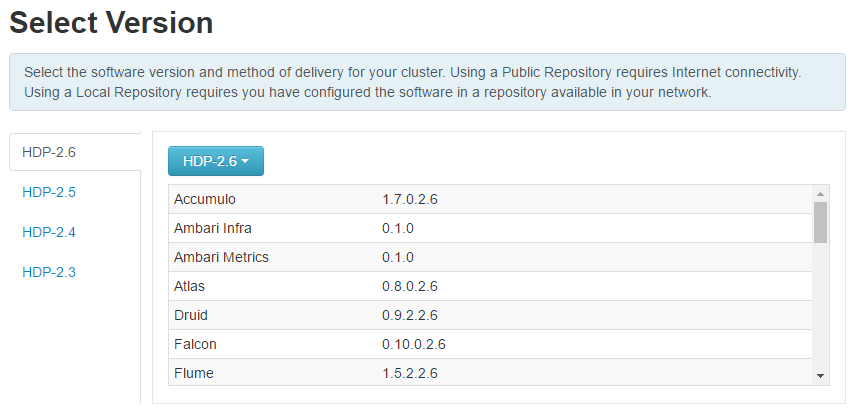Open the HDP-2.6 version dropdown button
This screenshot has width=852, height=409.
(216, 161)
